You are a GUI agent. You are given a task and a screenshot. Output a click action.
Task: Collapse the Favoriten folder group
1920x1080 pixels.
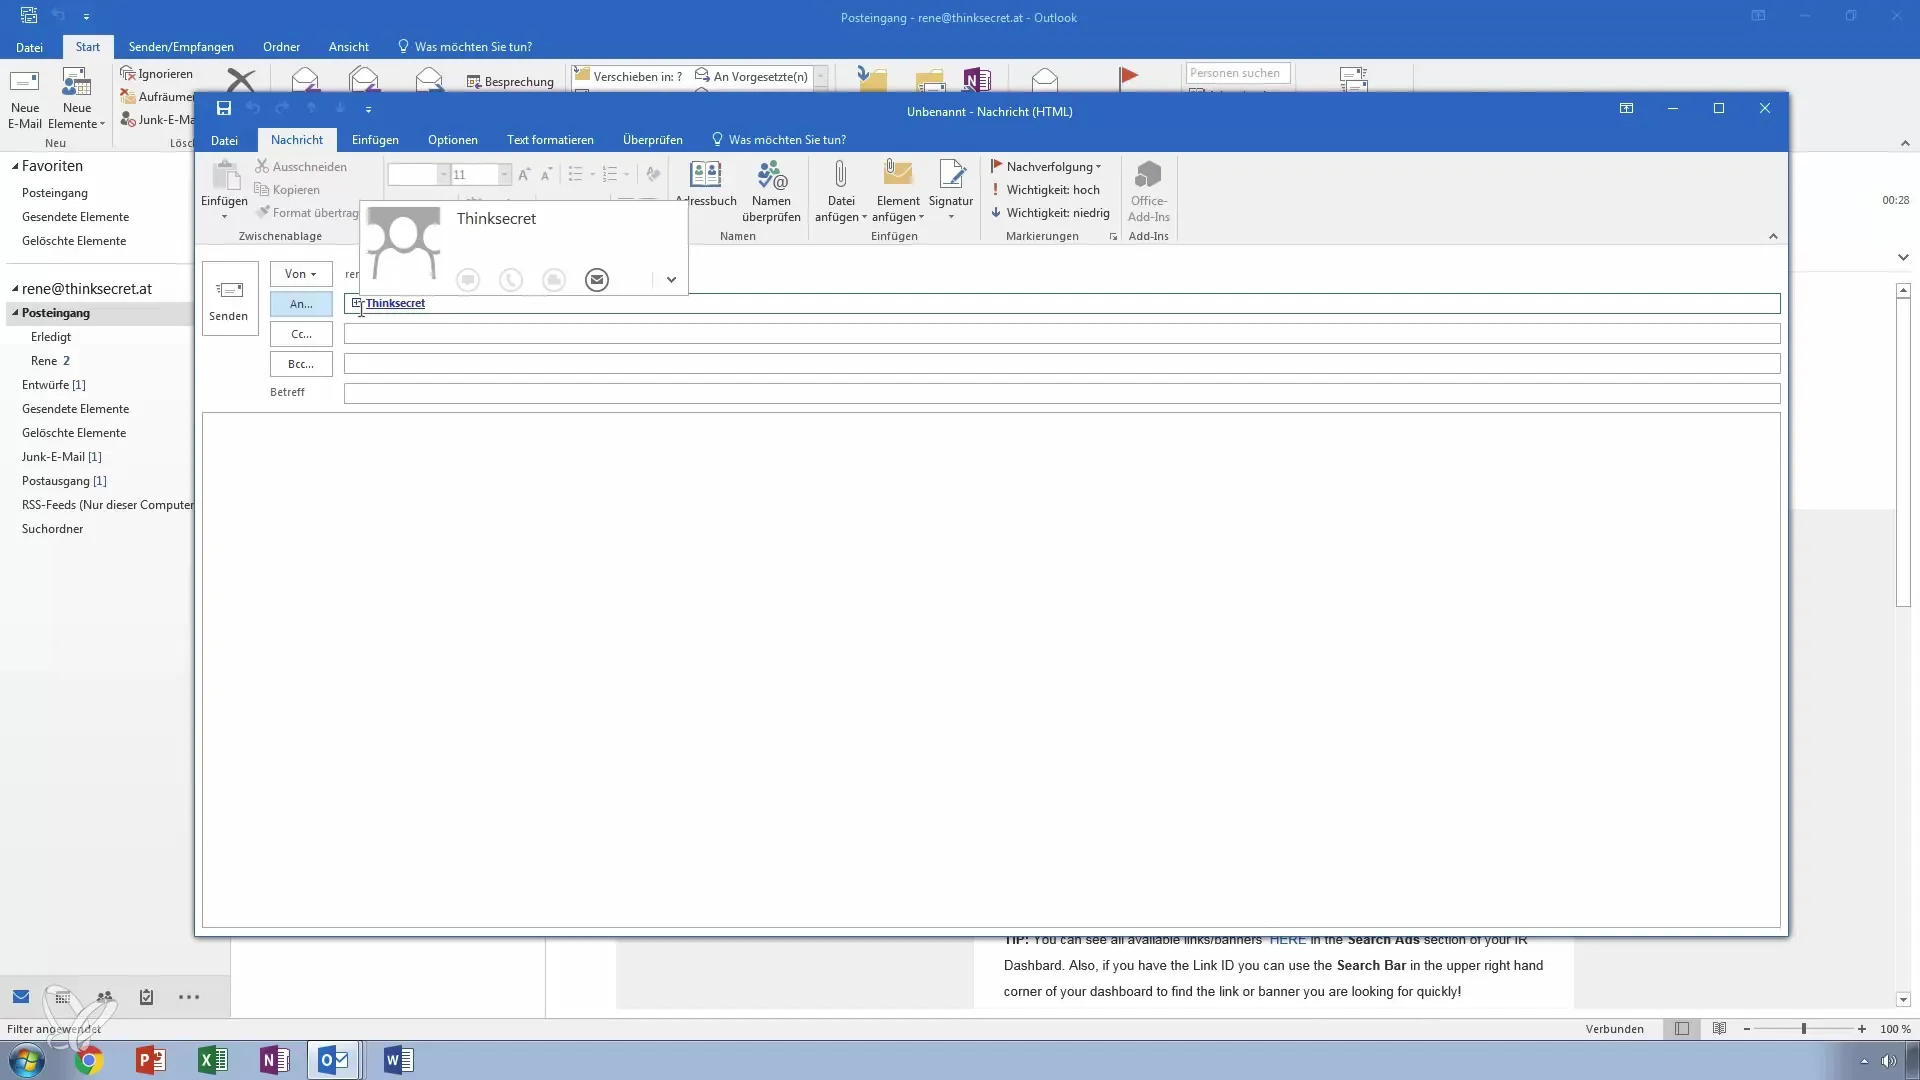point(15,166)
